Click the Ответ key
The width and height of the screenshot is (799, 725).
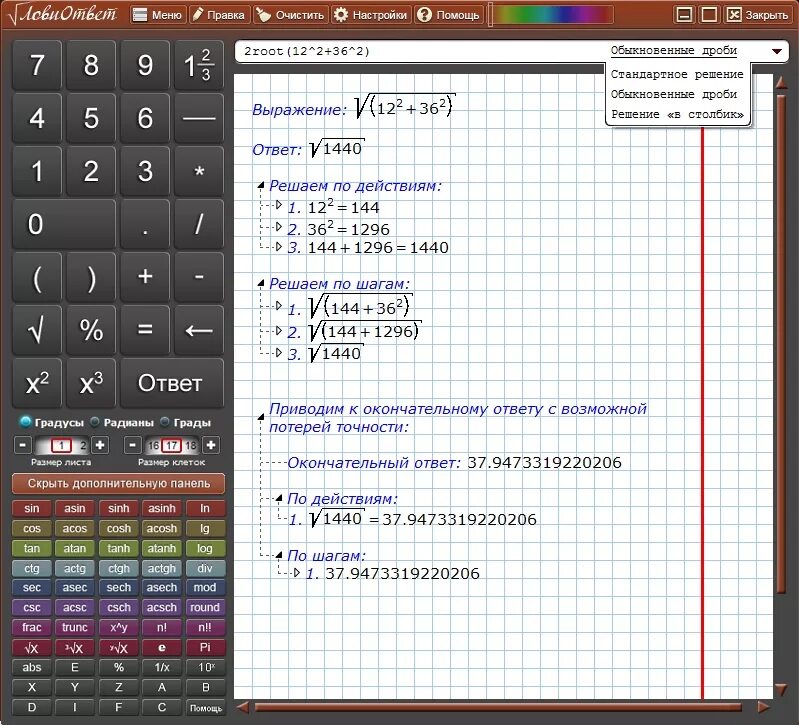click(172, 383)
